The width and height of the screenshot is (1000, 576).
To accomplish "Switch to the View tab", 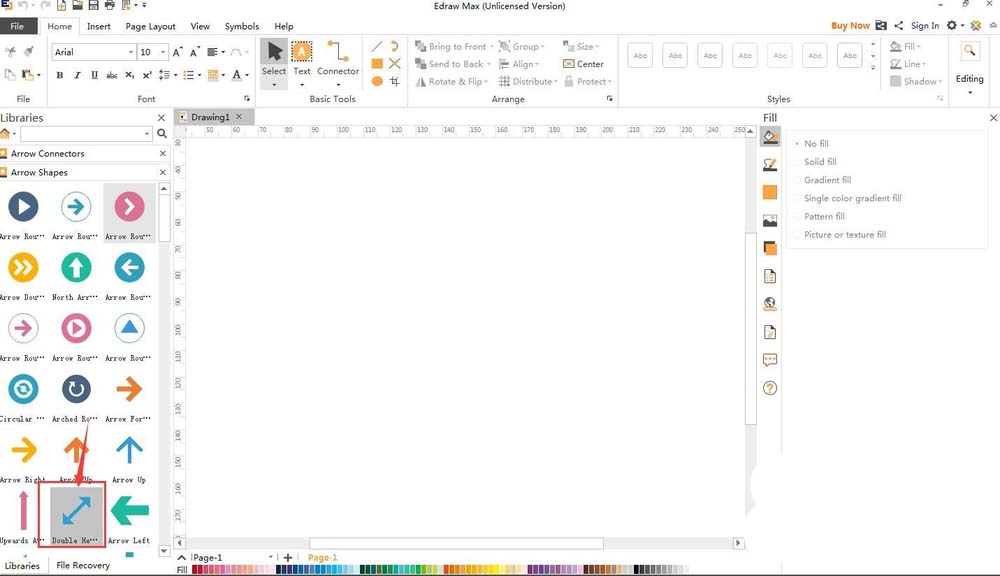I will coord(200,26).
